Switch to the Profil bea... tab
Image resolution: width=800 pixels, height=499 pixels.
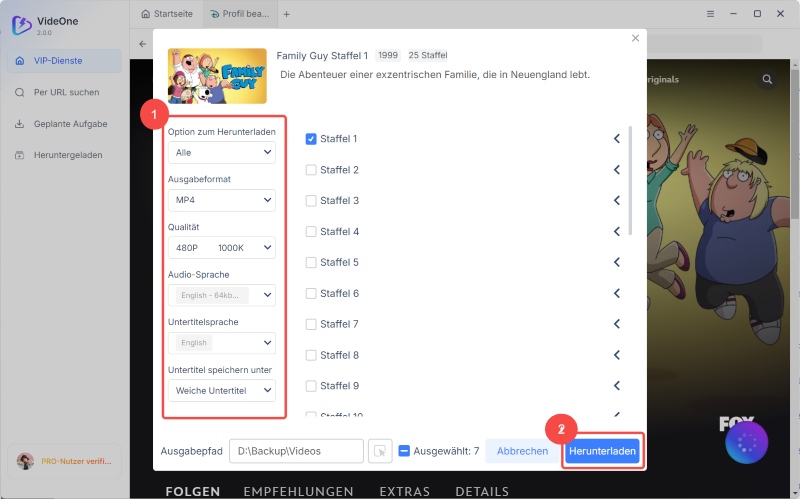coord(239,14)
